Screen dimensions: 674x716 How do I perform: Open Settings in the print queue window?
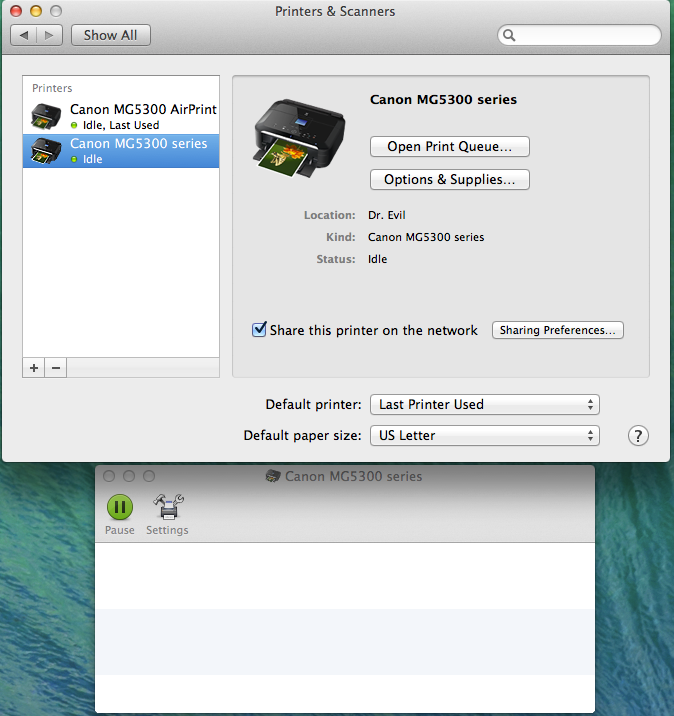[x=168, y=515]
